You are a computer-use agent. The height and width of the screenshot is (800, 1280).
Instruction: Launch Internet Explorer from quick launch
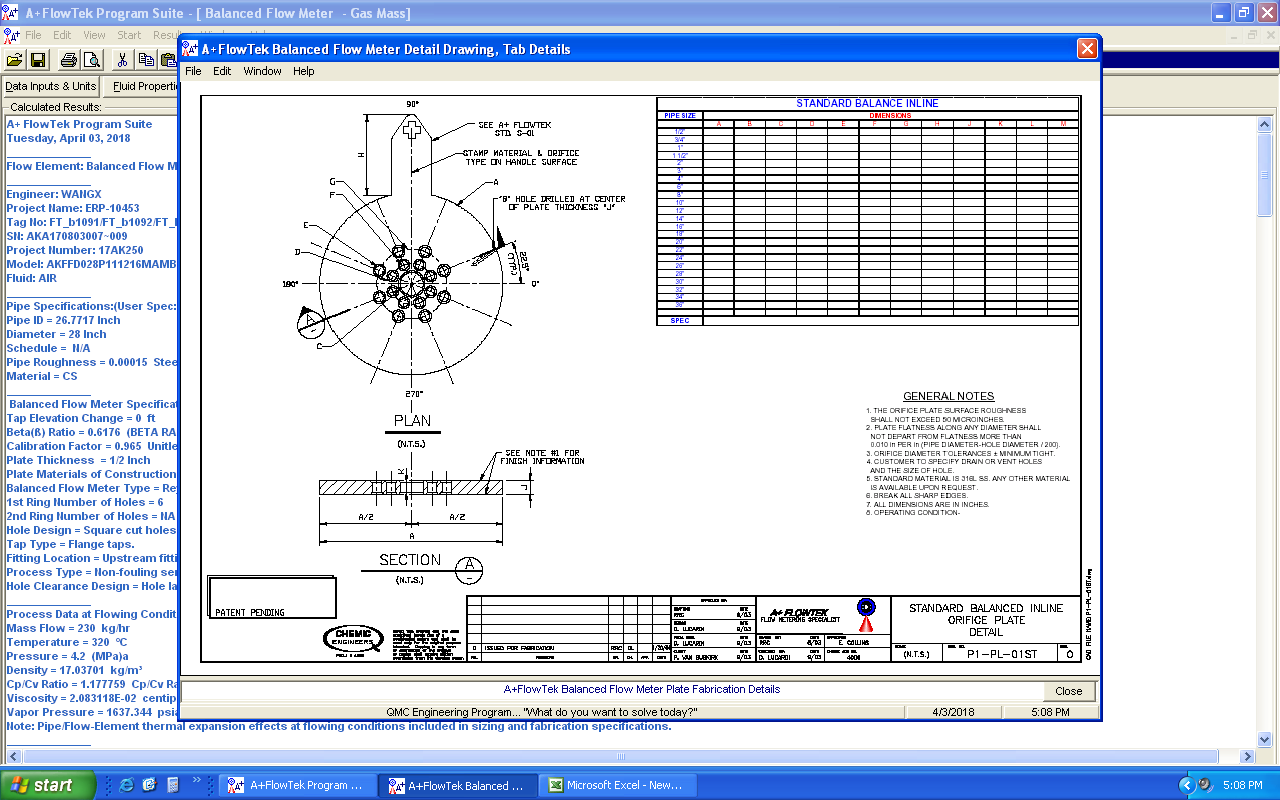pos(127,785)
